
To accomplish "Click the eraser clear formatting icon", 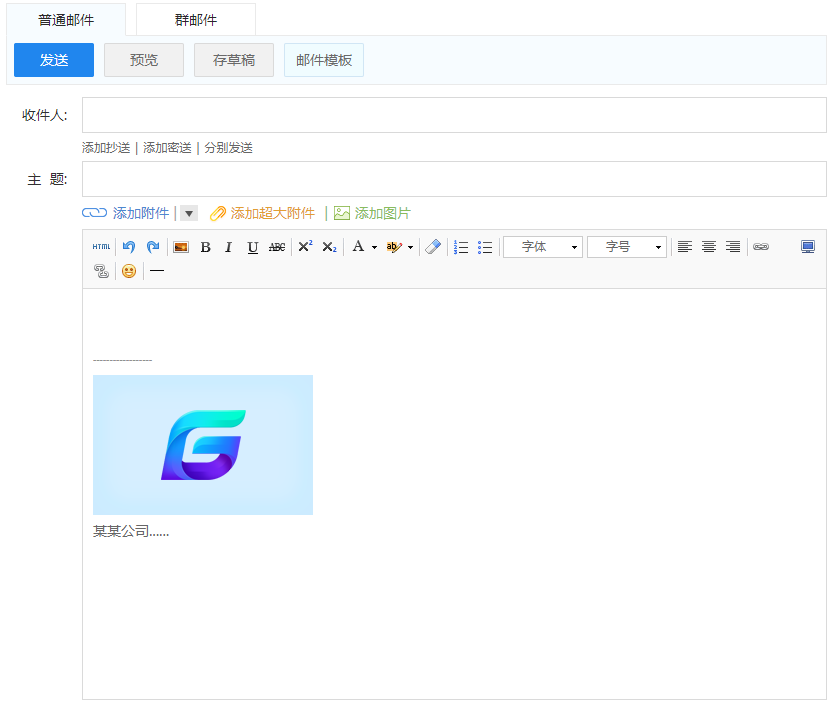I will (x=432, y=247).
